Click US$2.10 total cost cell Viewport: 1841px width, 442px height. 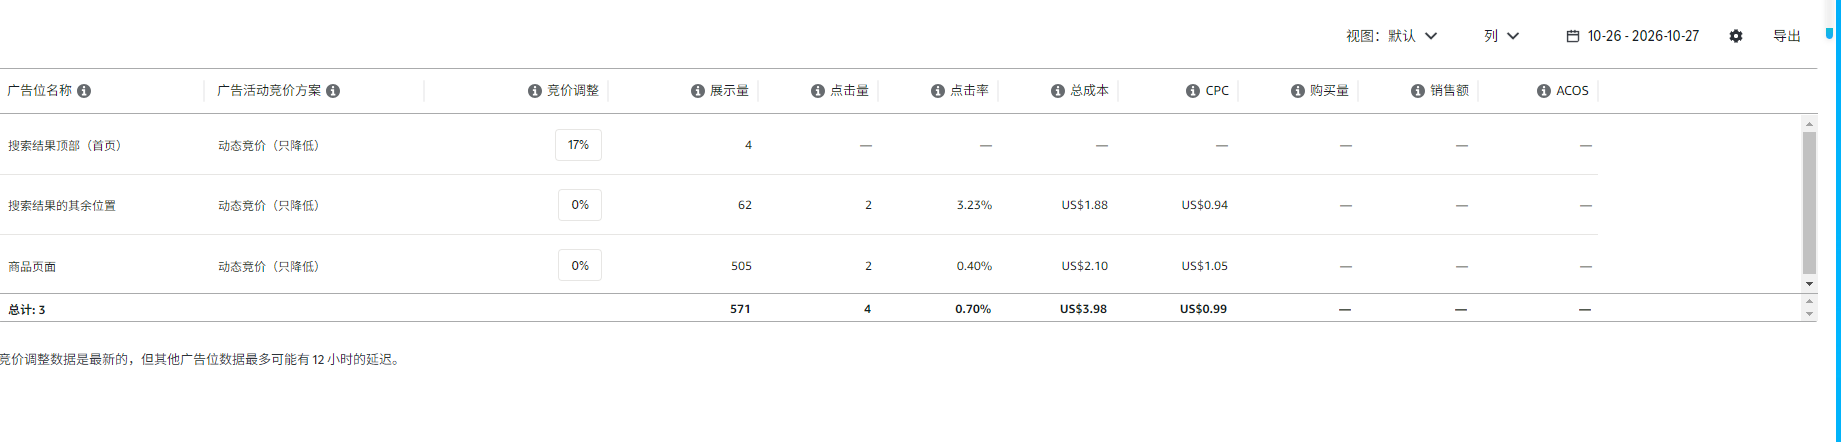(x=1084, y=266)
